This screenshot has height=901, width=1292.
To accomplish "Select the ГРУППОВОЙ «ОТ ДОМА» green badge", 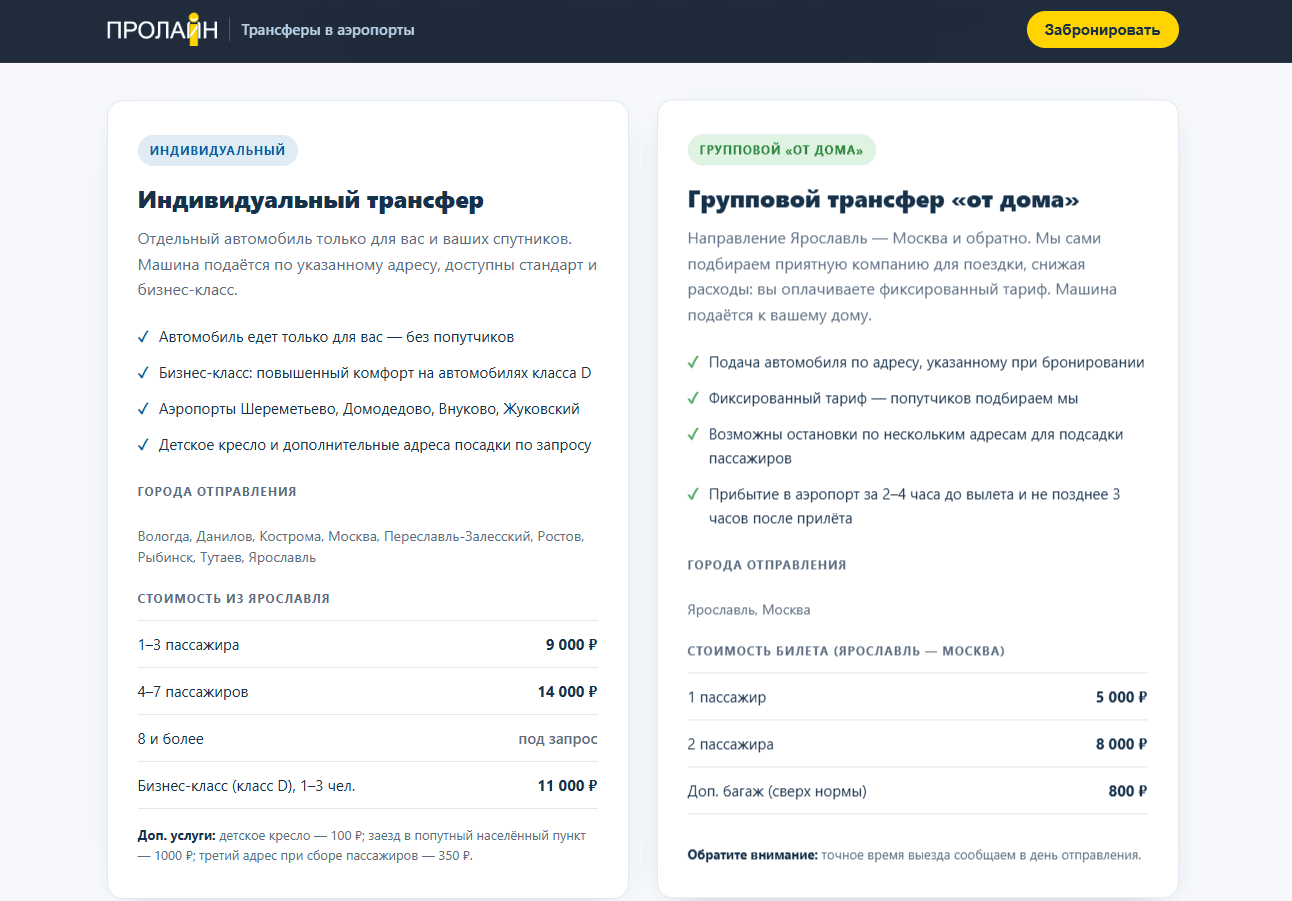I will coord(781,151).
